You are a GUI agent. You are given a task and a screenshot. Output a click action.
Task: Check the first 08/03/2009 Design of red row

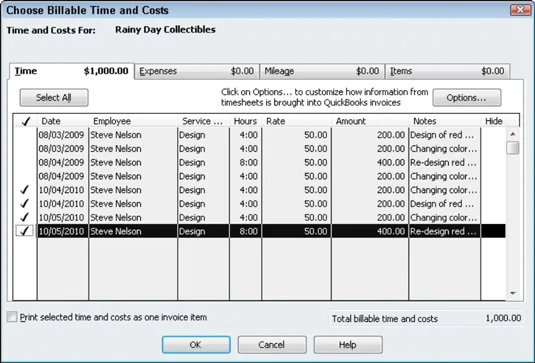[25, 135]
